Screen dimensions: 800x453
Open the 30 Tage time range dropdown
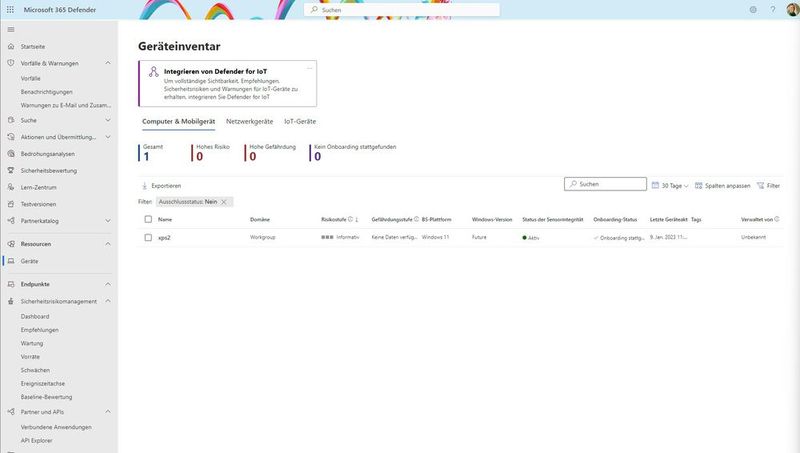[x=670, y=186]
